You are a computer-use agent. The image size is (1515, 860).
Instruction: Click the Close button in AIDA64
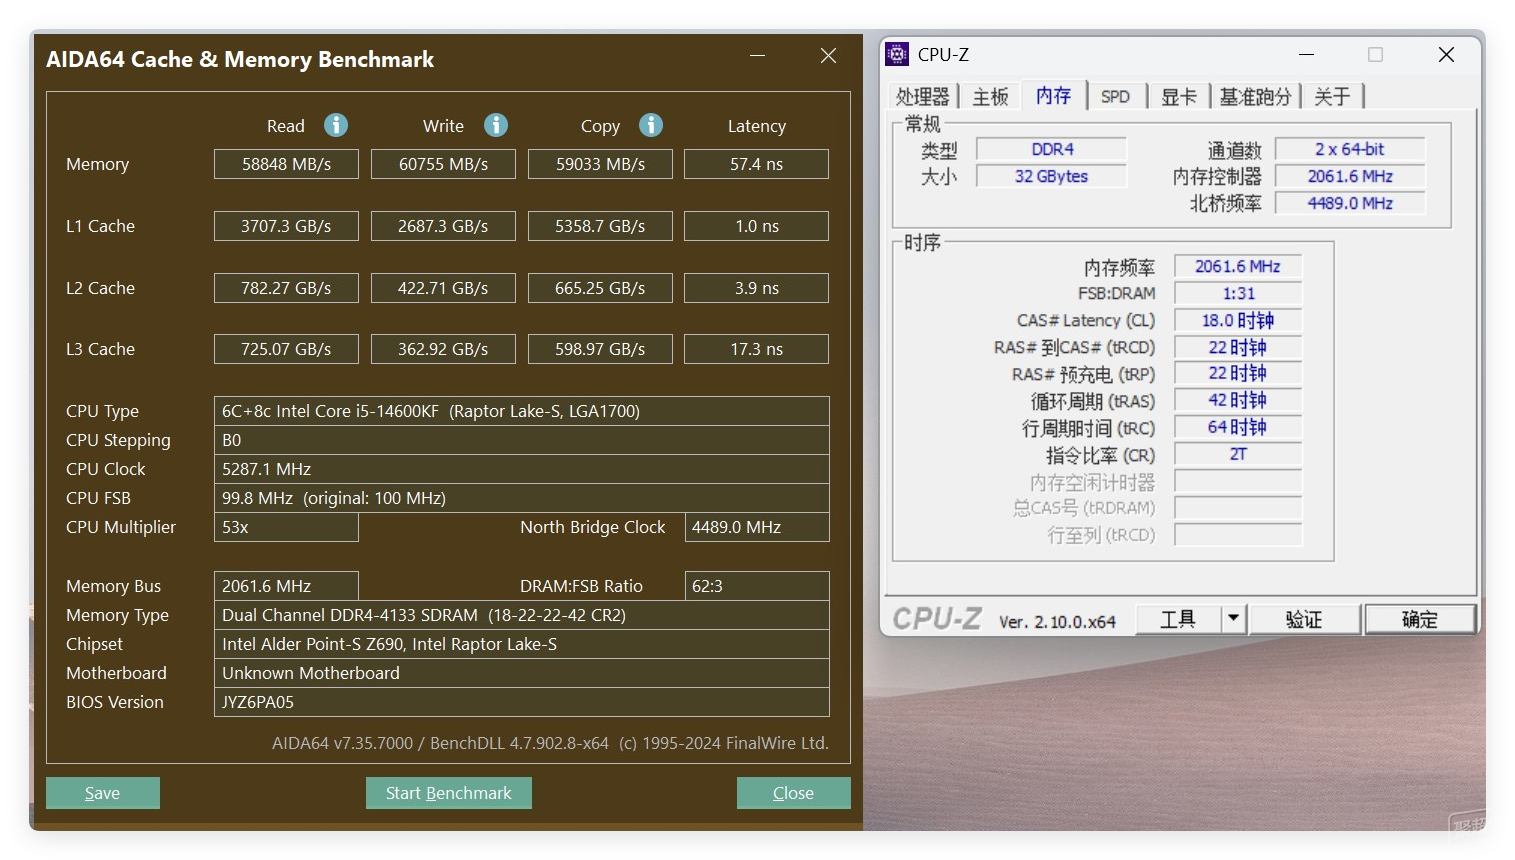pos(794,793)
